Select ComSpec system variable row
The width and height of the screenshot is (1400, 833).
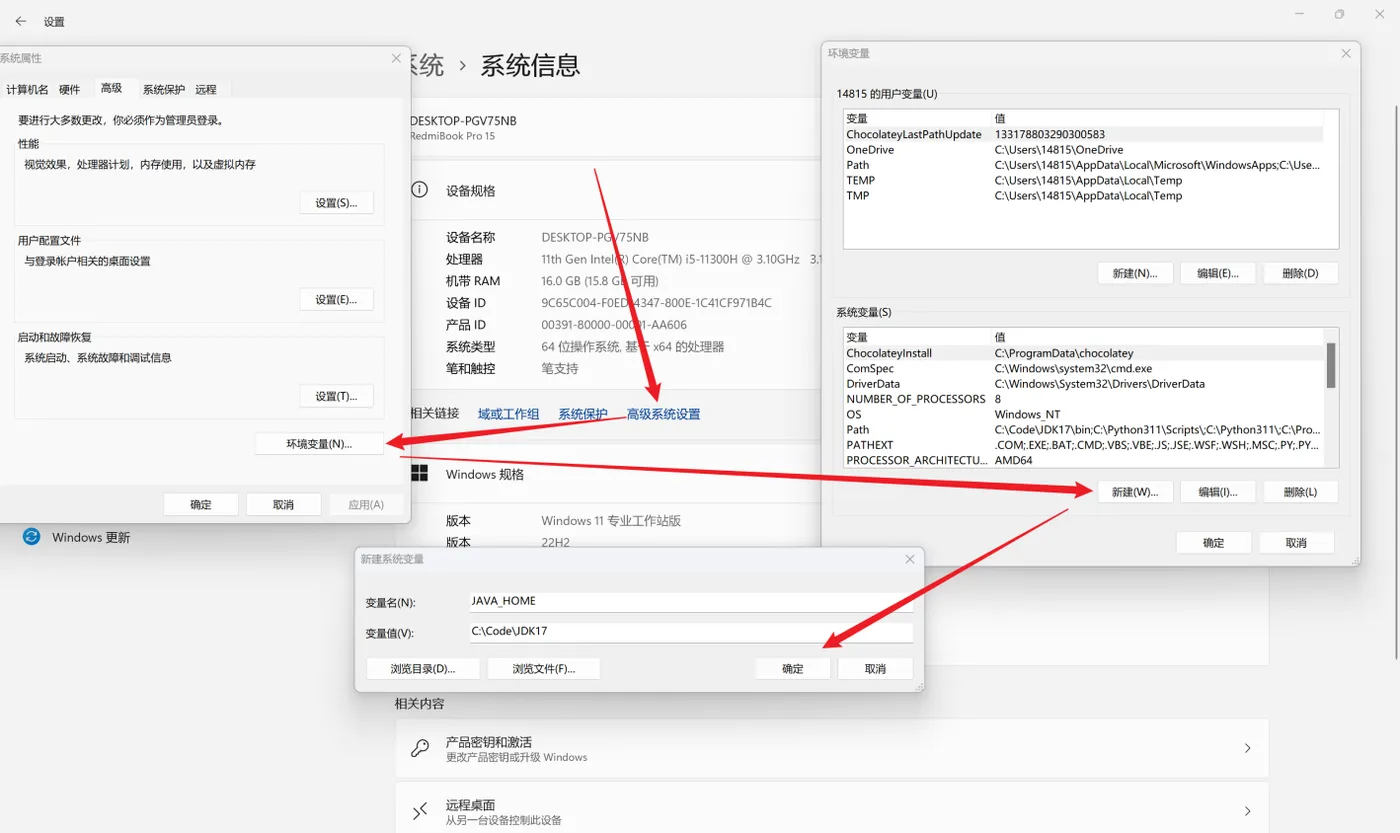(x=1084, y=369)
